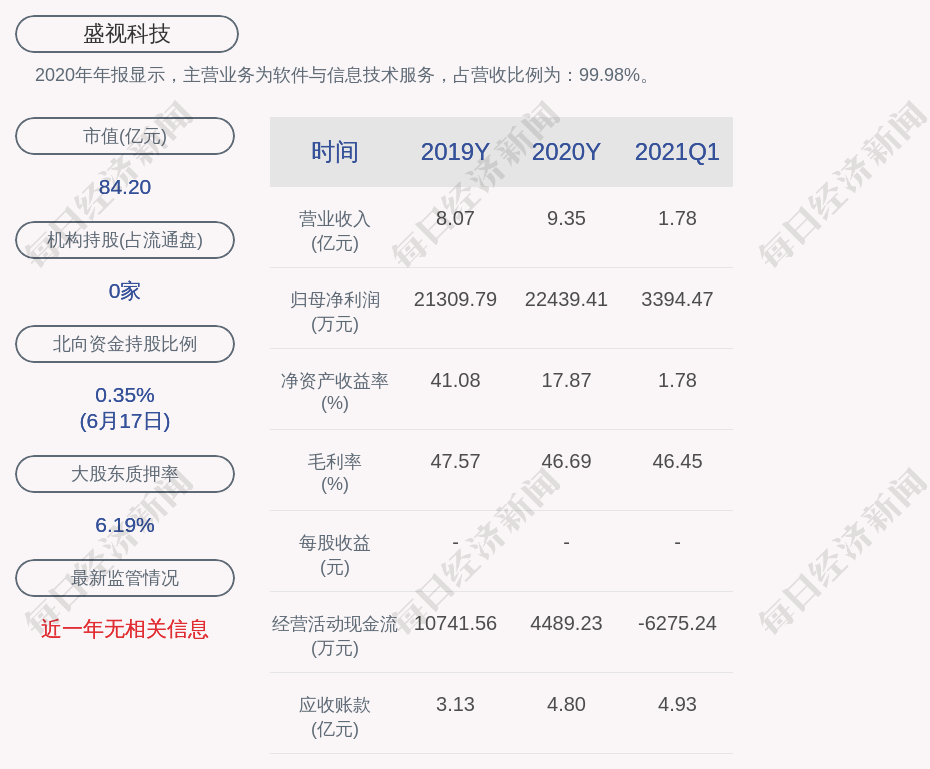Select gross margin value 47.57
930x769 pixels.
coord(455,461)
